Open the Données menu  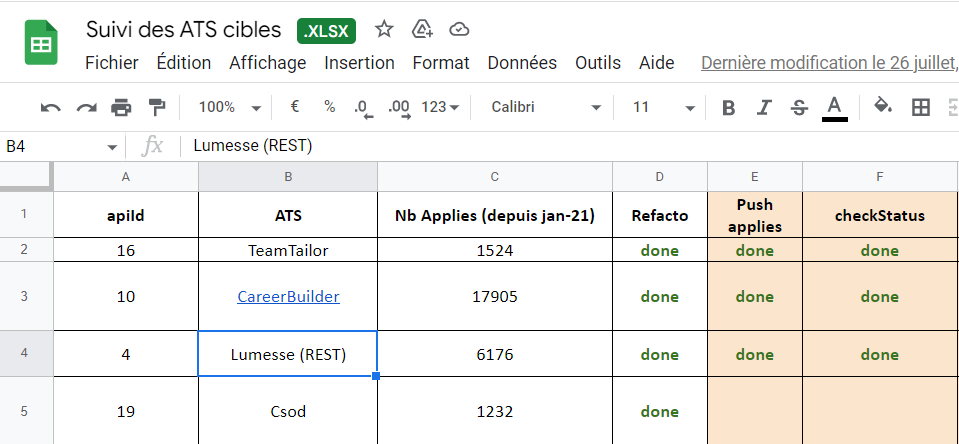click(522, 63)
